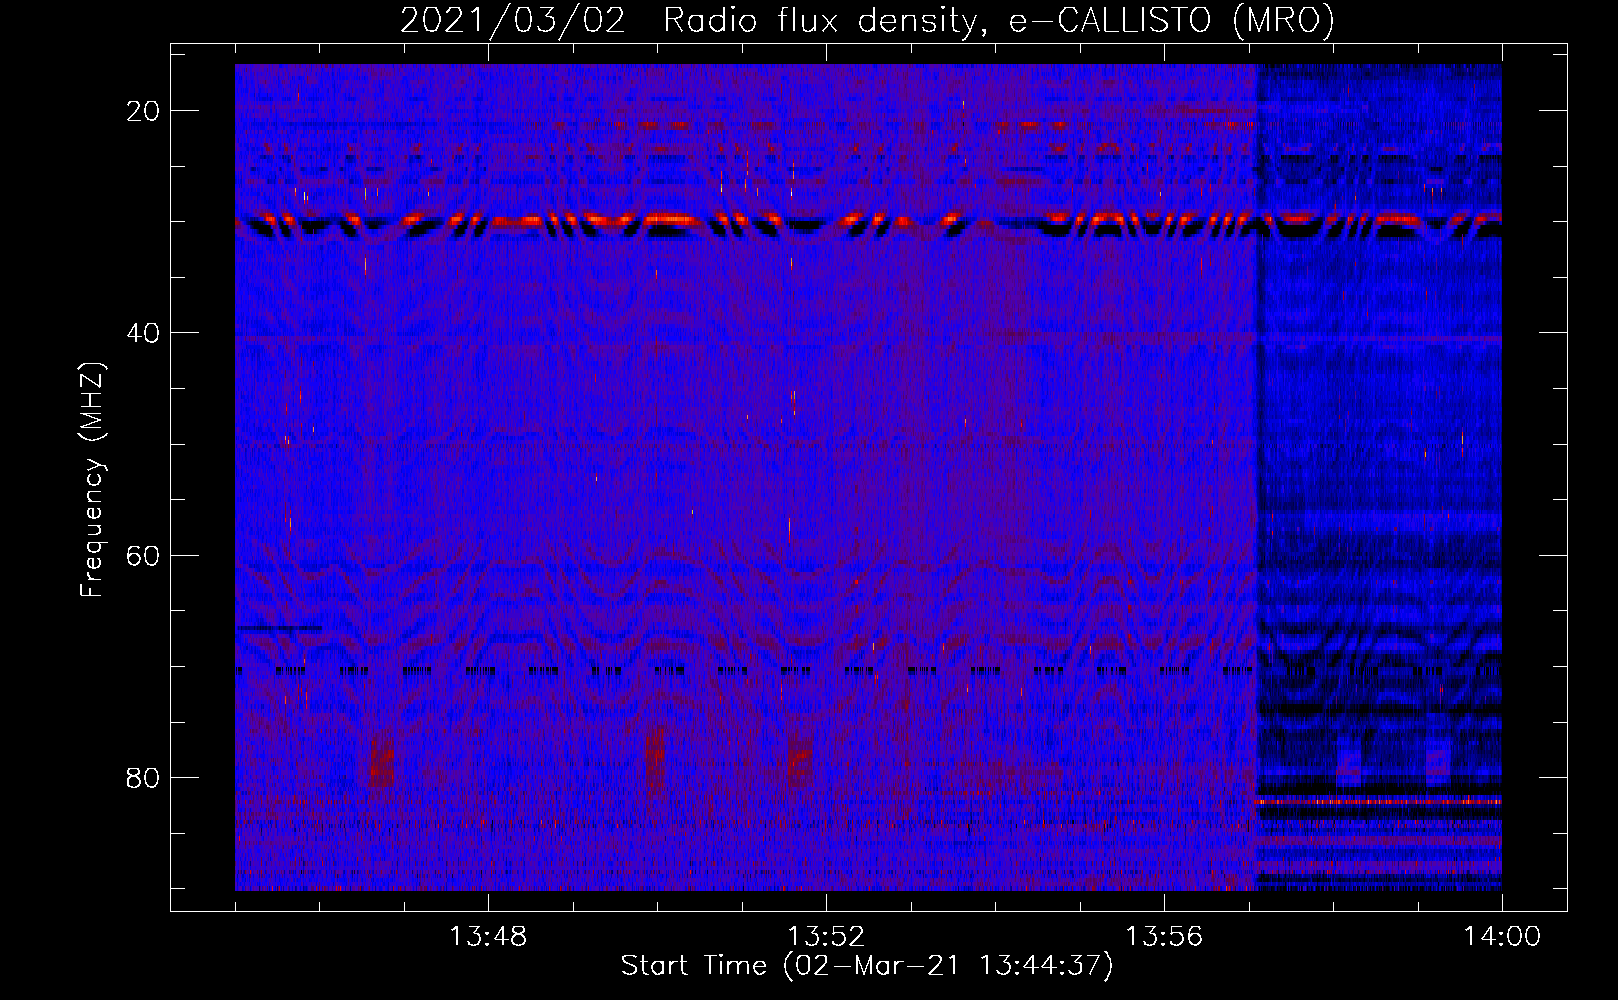Click the 13:56 time tick label

(1164, 937)
